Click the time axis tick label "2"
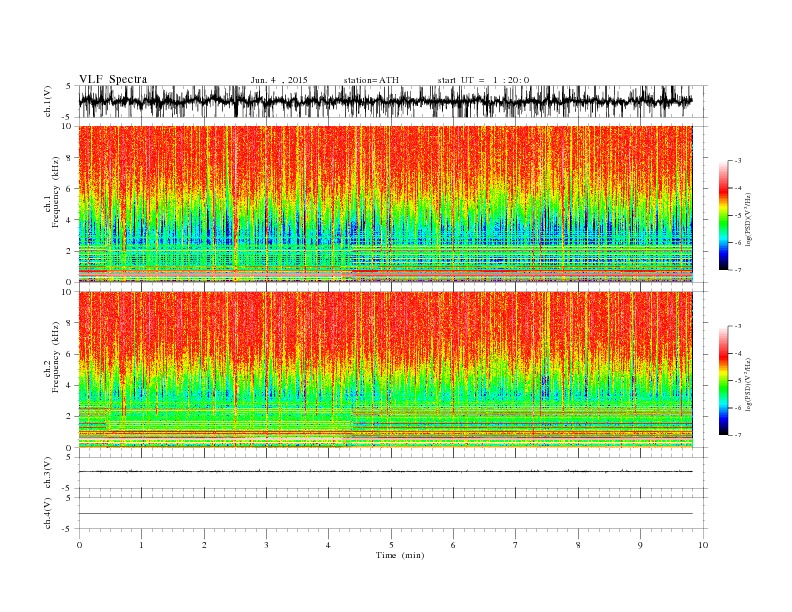The height and width of the screenshot is (612, 792). [x=204, y=545]
